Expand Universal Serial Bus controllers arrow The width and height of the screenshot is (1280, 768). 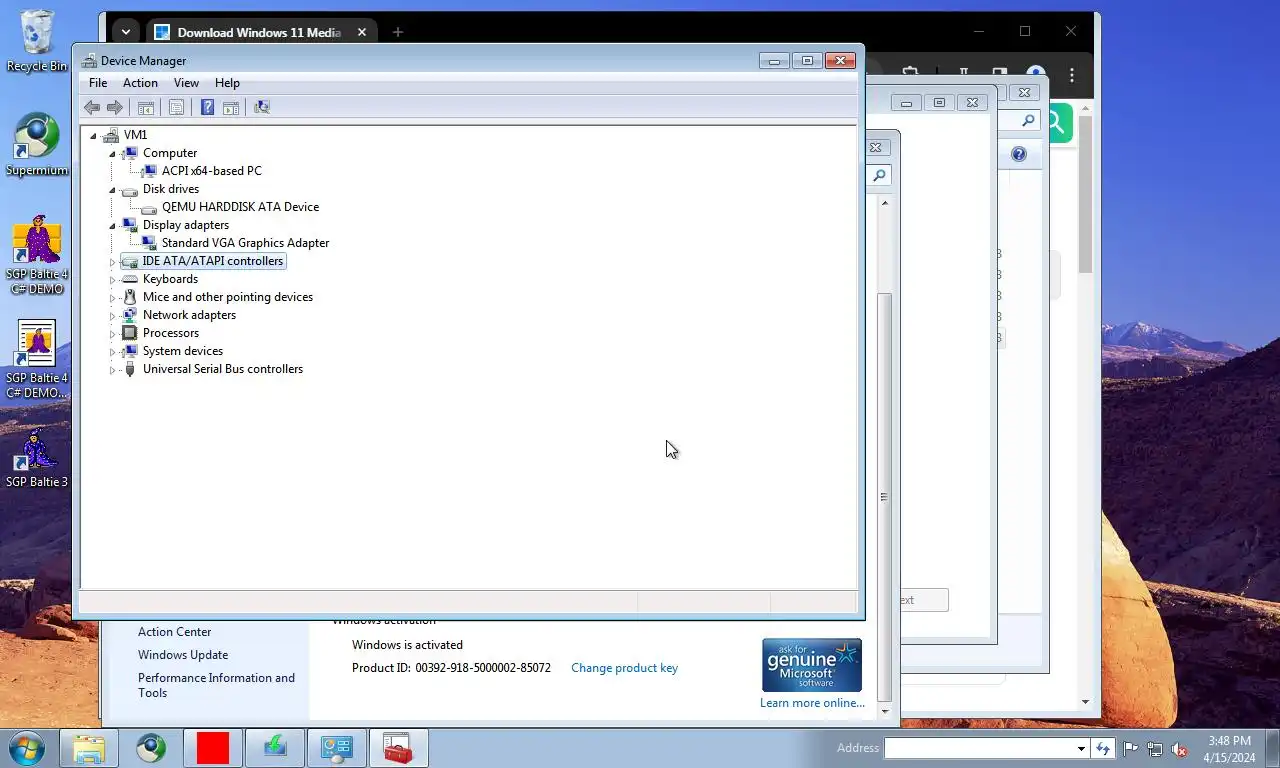[112, 370]
